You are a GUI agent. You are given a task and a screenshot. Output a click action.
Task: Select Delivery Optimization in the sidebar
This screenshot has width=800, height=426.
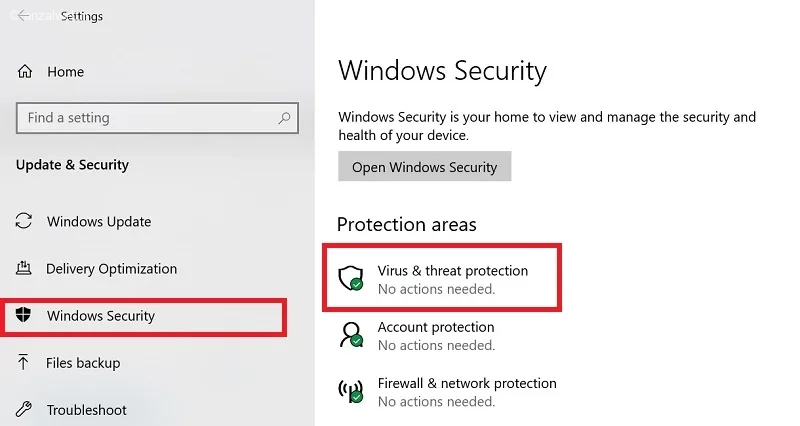coord(111,269)
